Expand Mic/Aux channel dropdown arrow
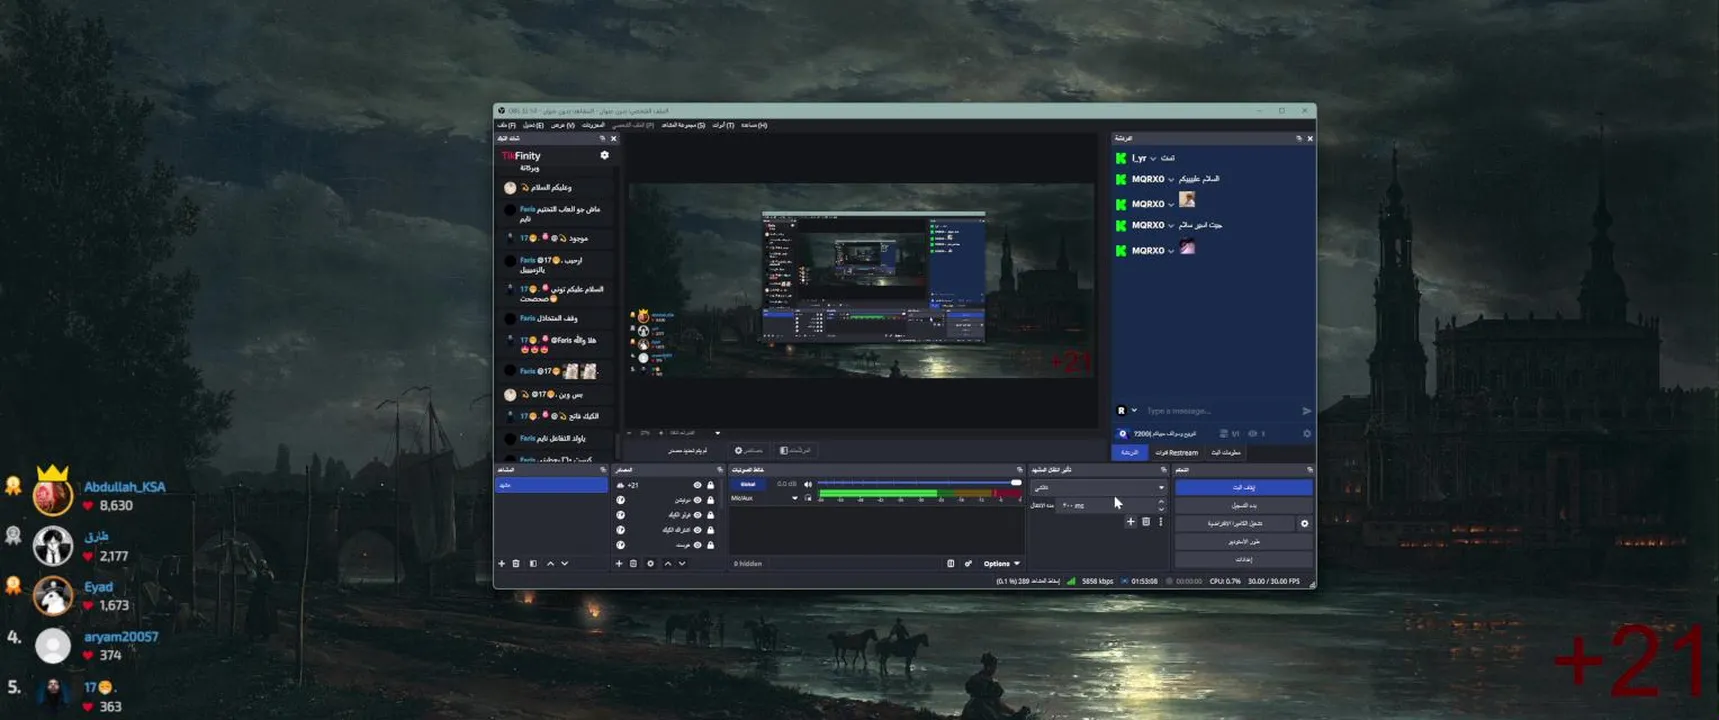The width and height of the screenshot is (1719, 720). [795, 498]
